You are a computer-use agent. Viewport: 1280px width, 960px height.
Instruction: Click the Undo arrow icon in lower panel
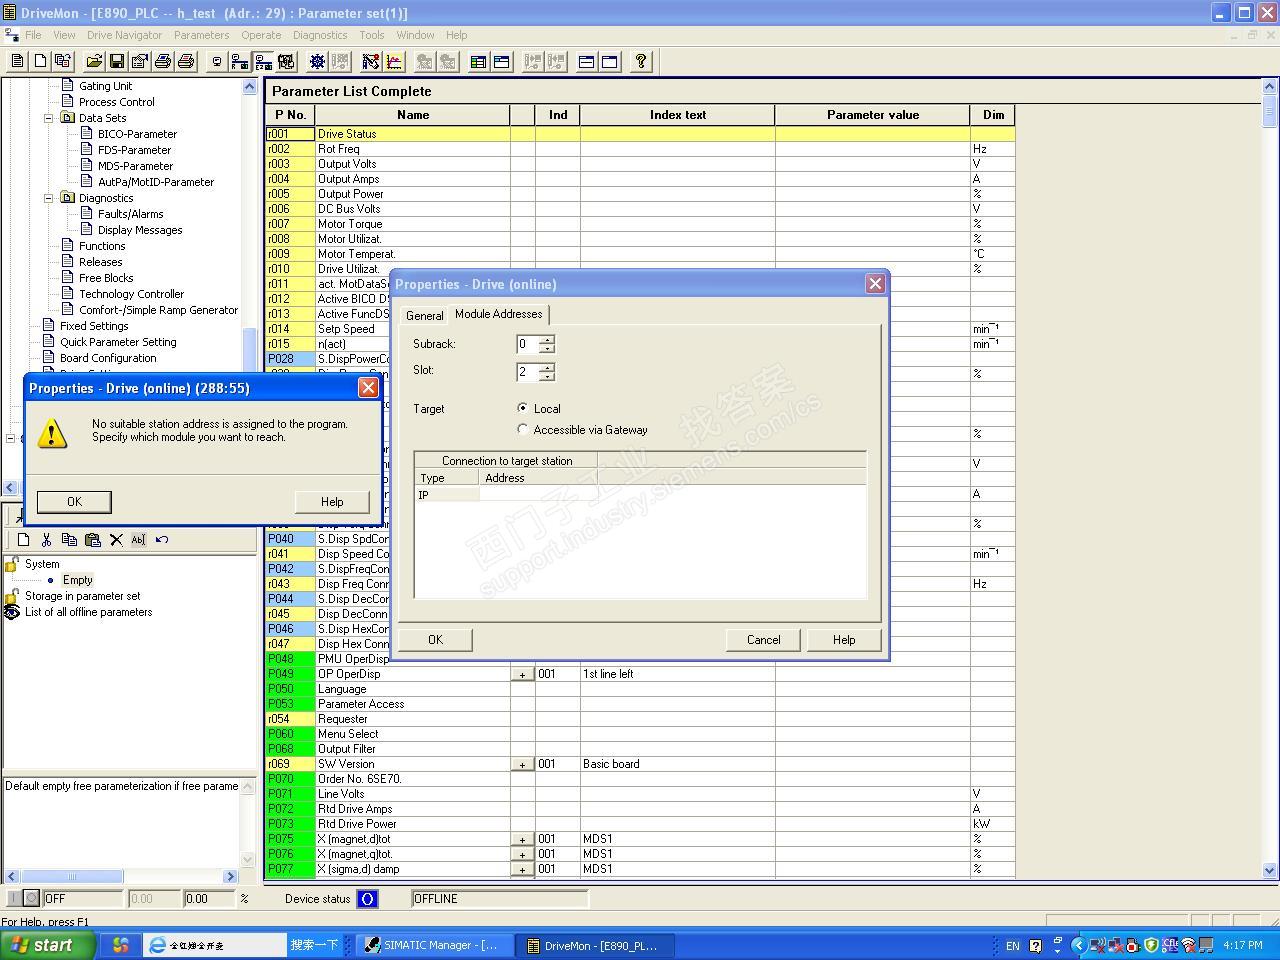tap(162, 540)
